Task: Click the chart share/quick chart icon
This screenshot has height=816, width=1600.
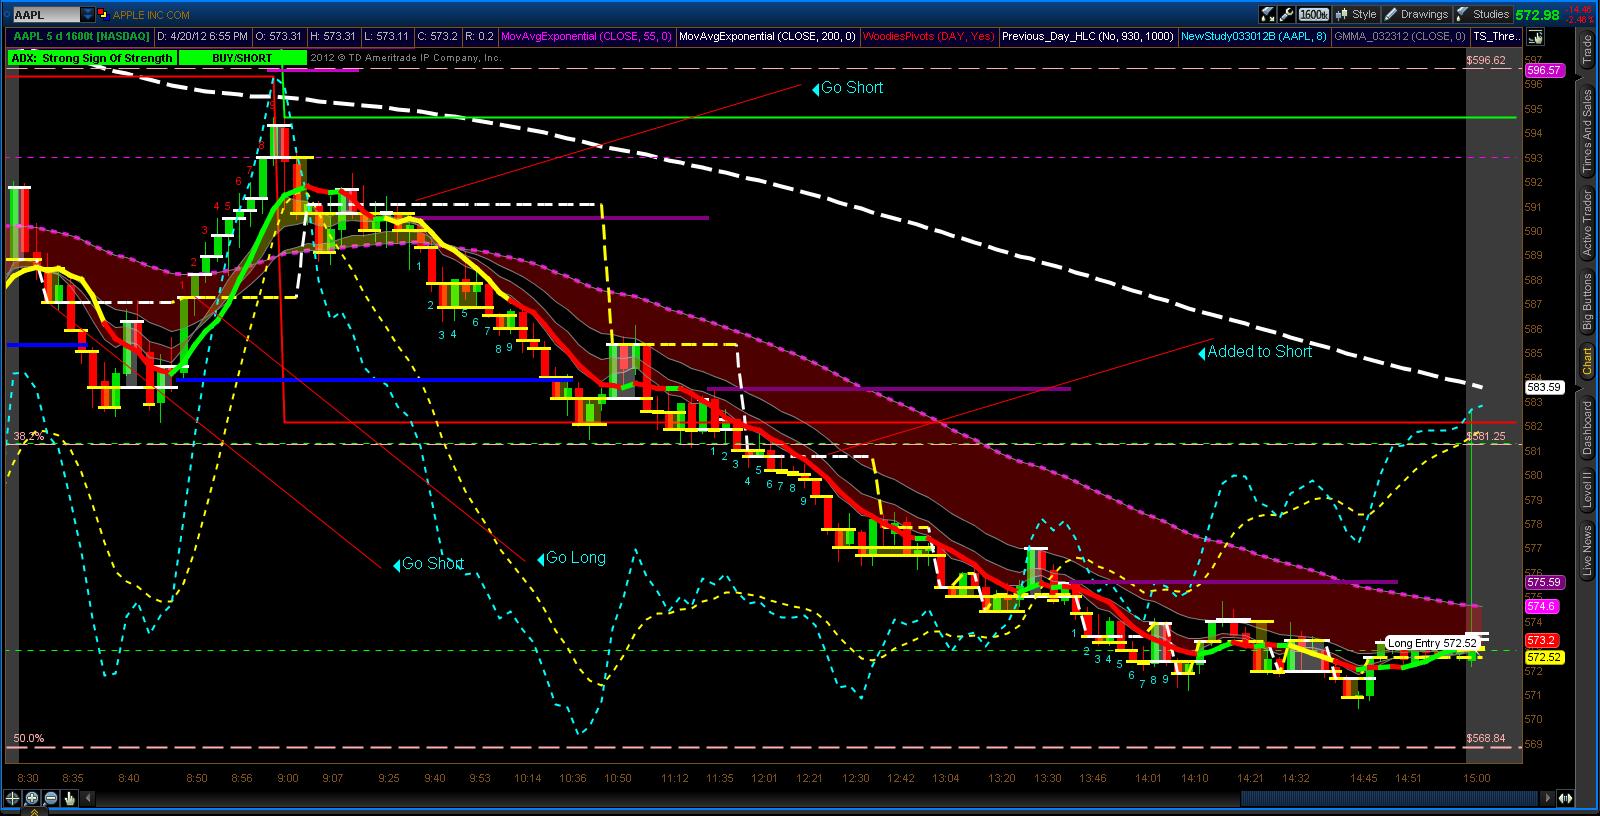Action: point(1268,14)
